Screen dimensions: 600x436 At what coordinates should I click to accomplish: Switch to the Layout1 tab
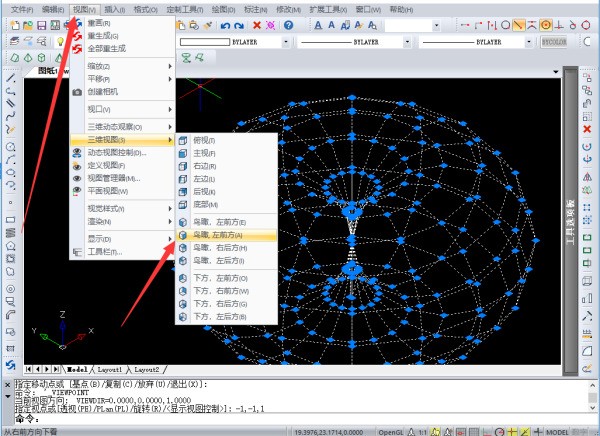[x=112, y=369]
